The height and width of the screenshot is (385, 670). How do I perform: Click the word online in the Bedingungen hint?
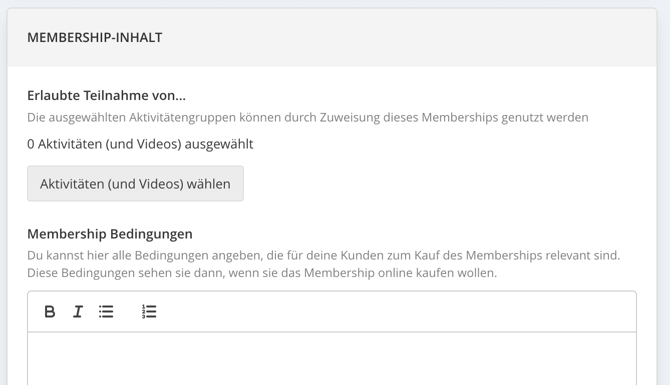click(x=395, y=273)
